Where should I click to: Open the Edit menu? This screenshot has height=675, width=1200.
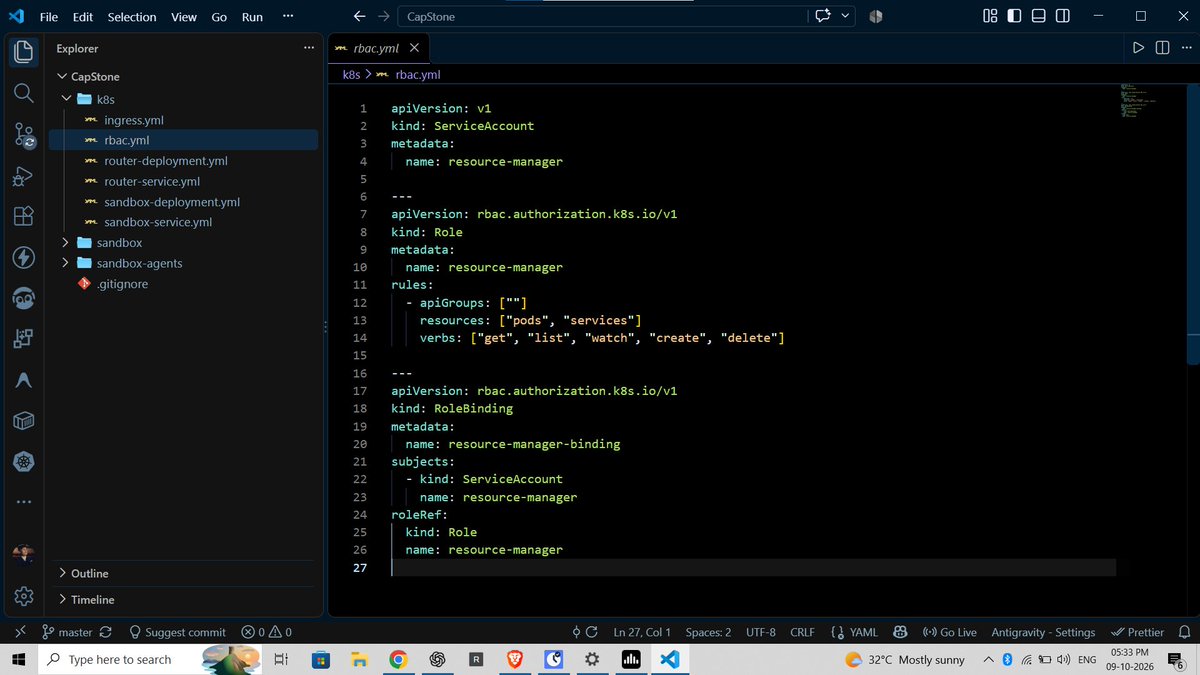[83, 16]
